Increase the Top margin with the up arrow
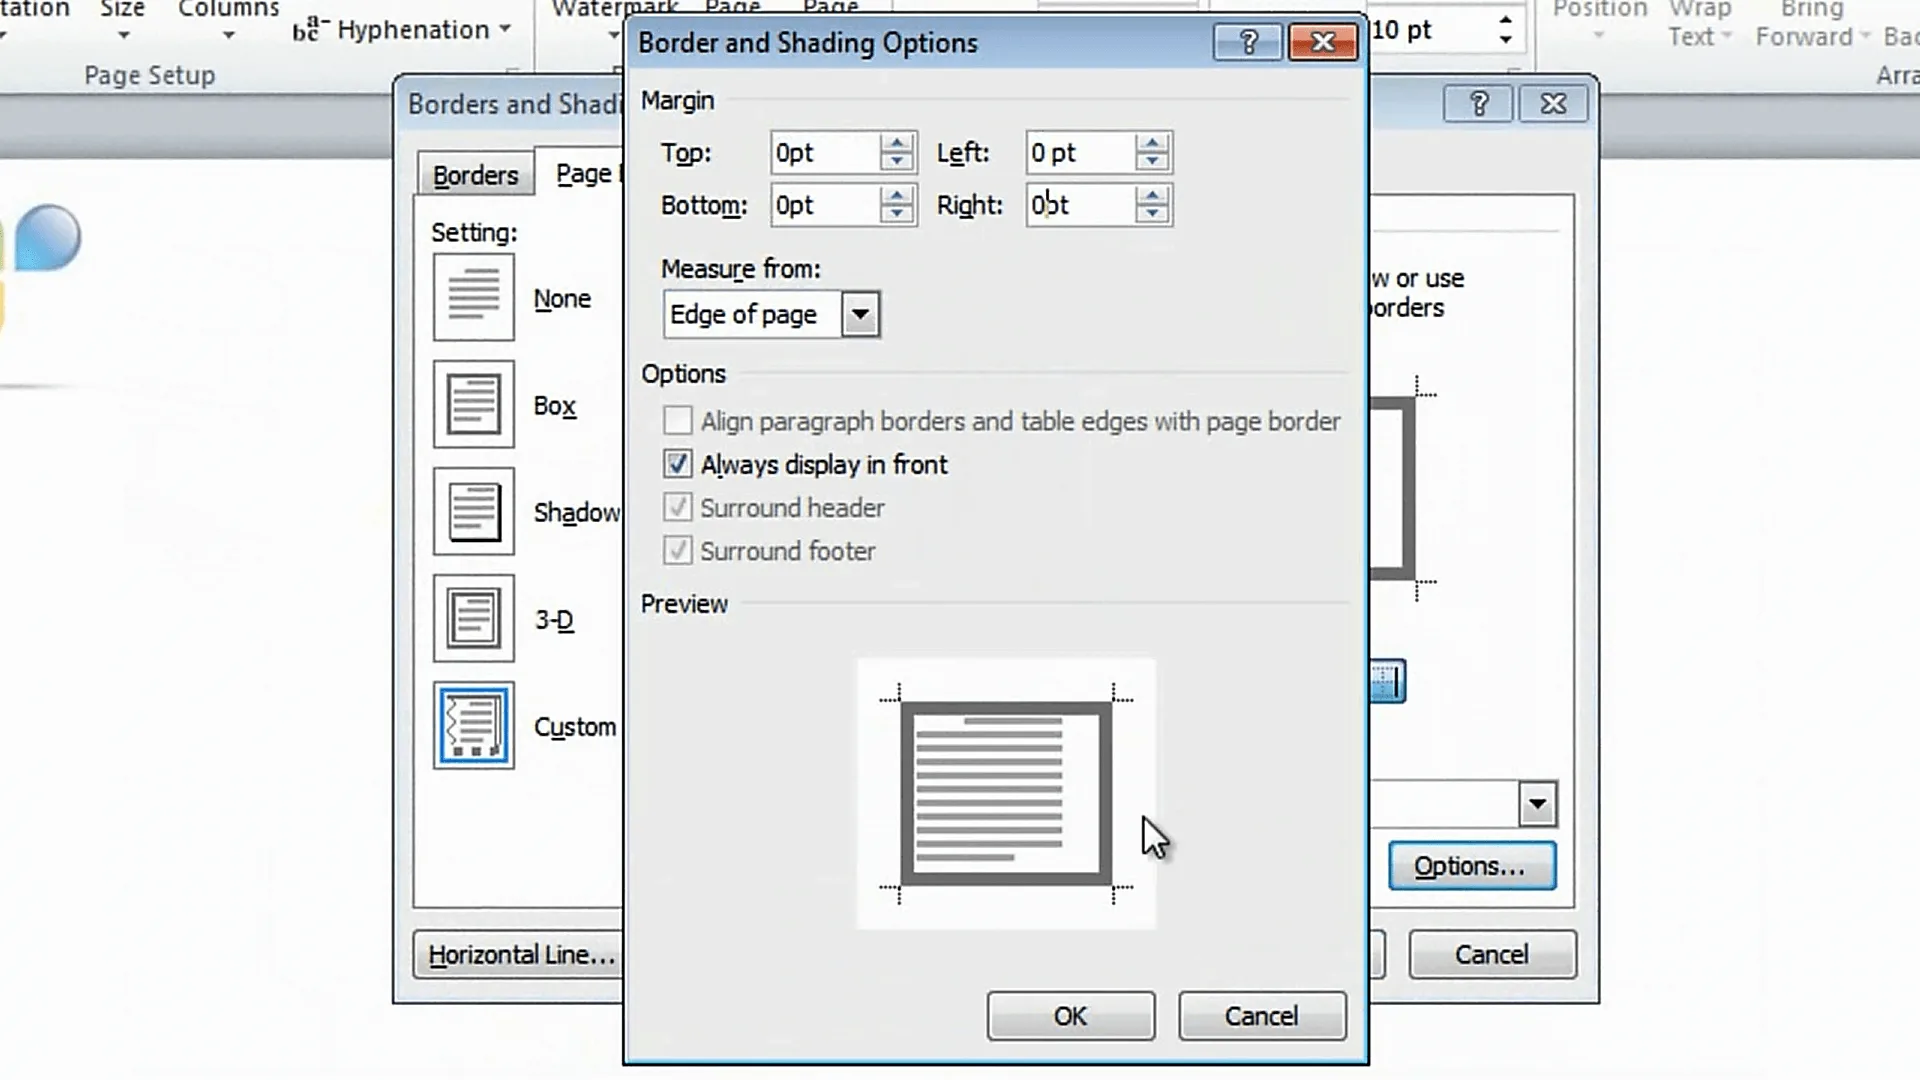The image size is (1920, 1080). click(x=895, y=142)
